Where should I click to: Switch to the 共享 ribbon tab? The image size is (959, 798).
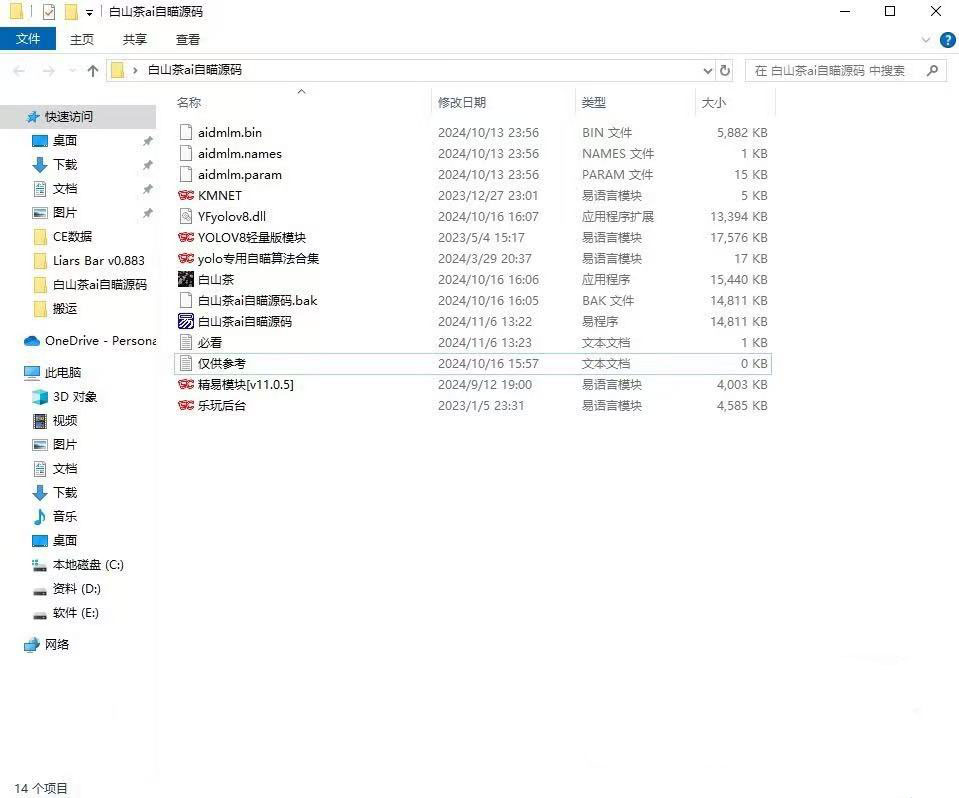point(135,40)
